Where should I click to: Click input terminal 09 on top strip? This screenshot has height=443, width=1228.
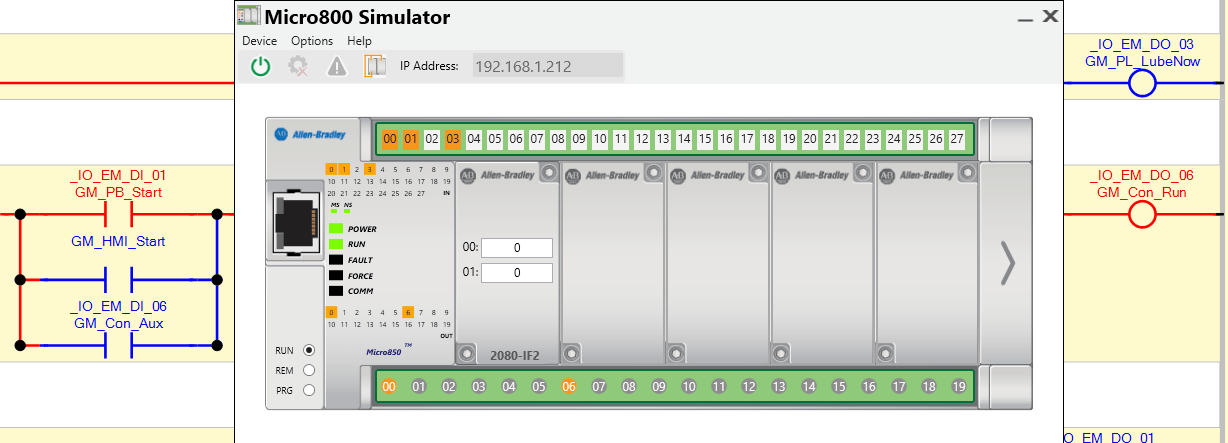click(x=579, y=138)
